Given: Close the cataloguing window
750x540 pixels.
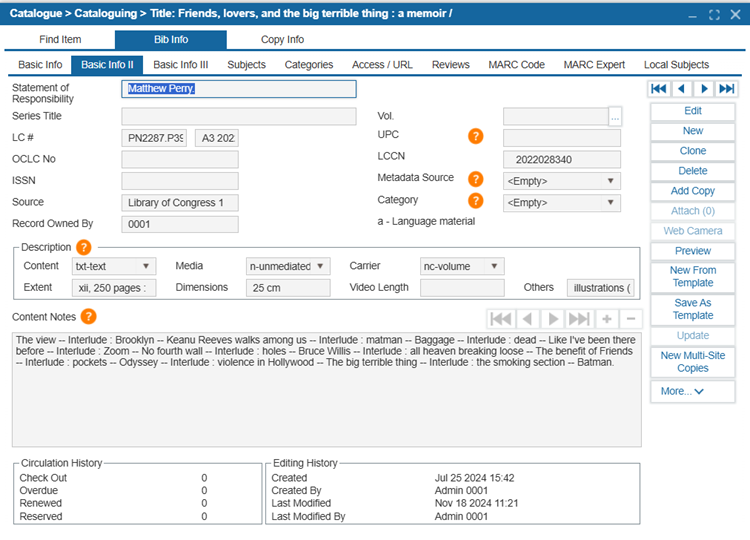Looking at the screenshot, I should (736, 15).
